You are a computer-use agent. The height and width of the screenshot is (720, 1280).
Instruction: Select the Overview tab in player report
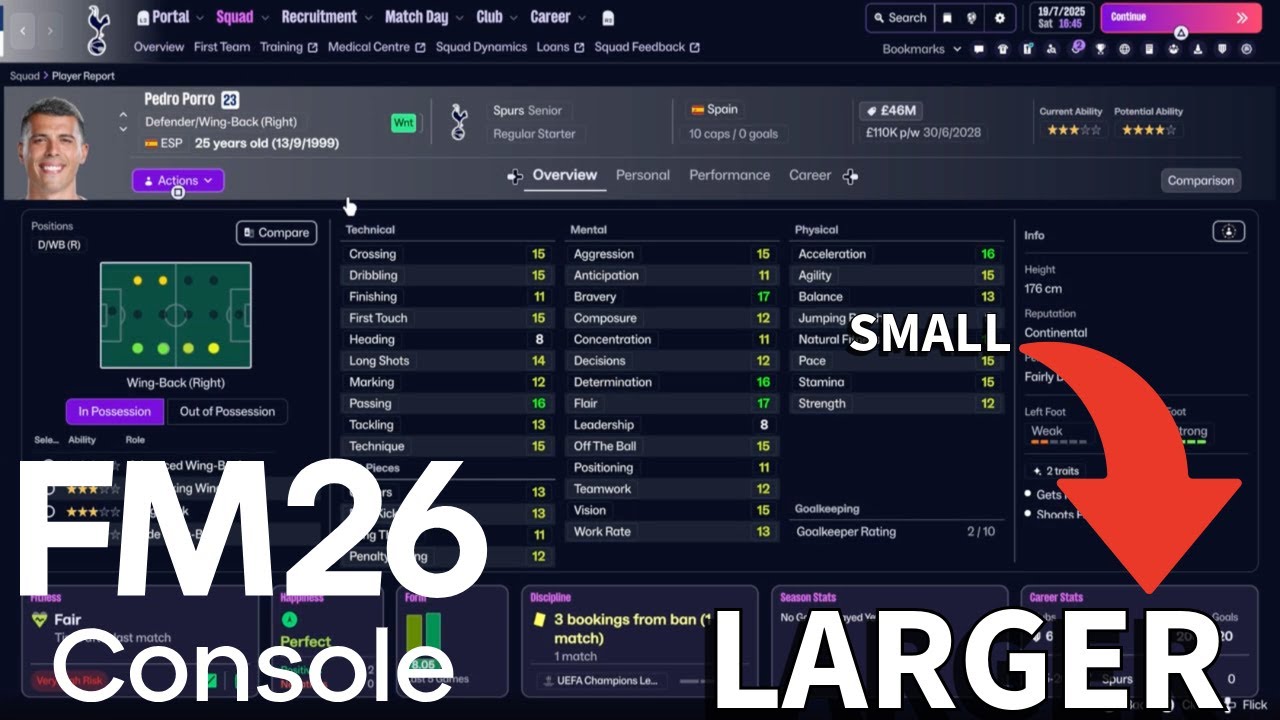[x=565, y=175]
